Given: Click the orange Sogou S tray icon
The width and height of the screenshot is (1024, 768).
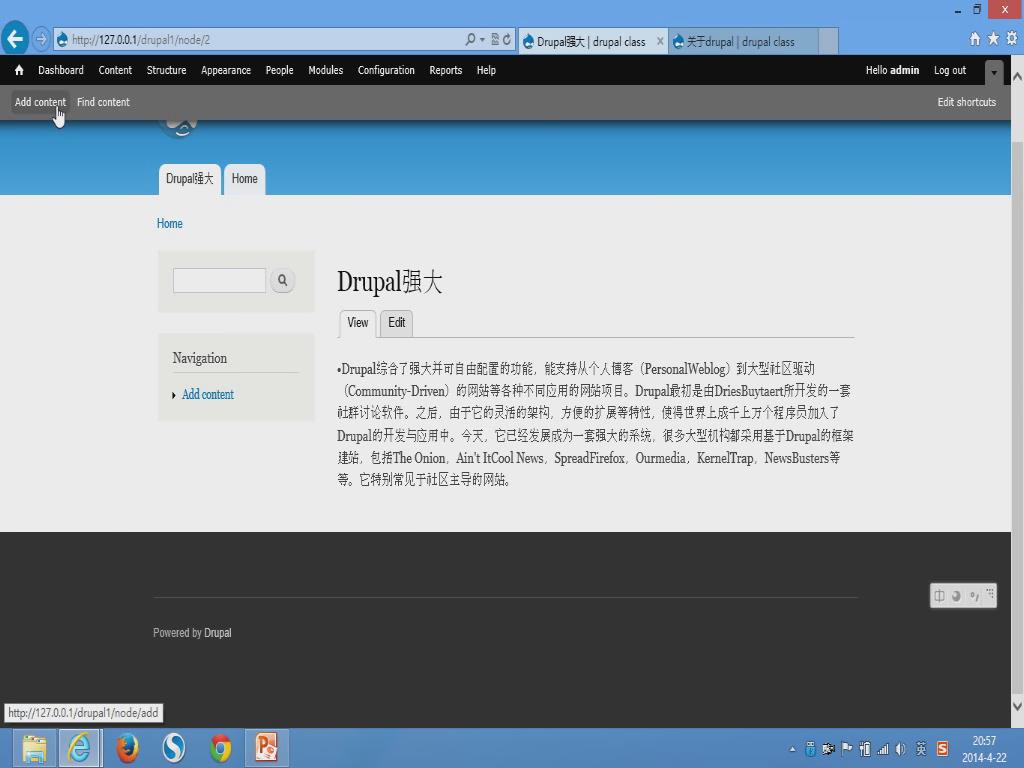Looking at the screenshot, I should (x=942, y=749).
